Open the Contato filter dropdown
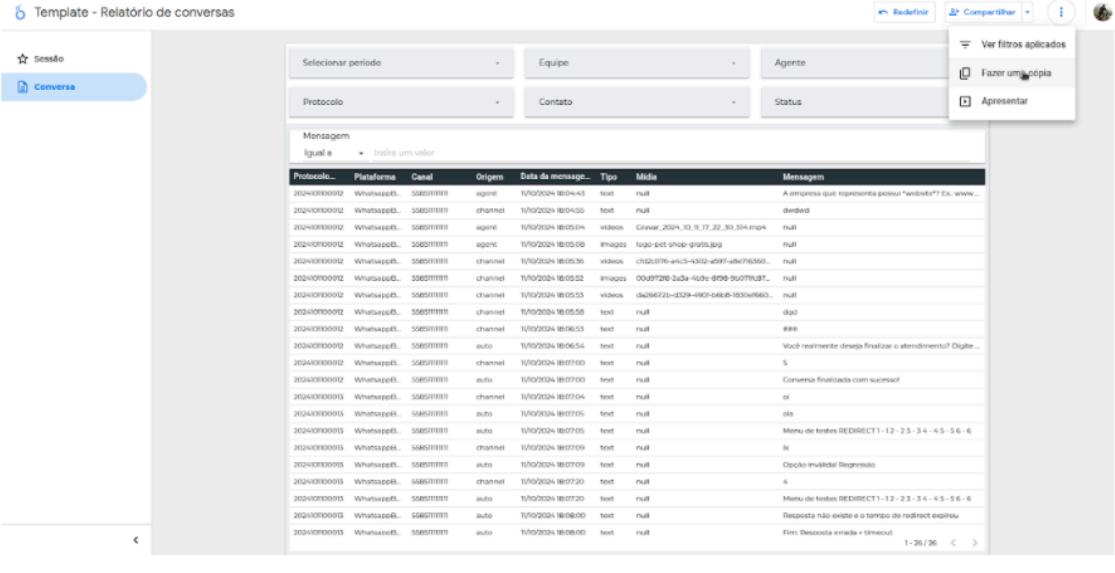The height and width of the screenshot is (573, 1115). pos(637,102)
